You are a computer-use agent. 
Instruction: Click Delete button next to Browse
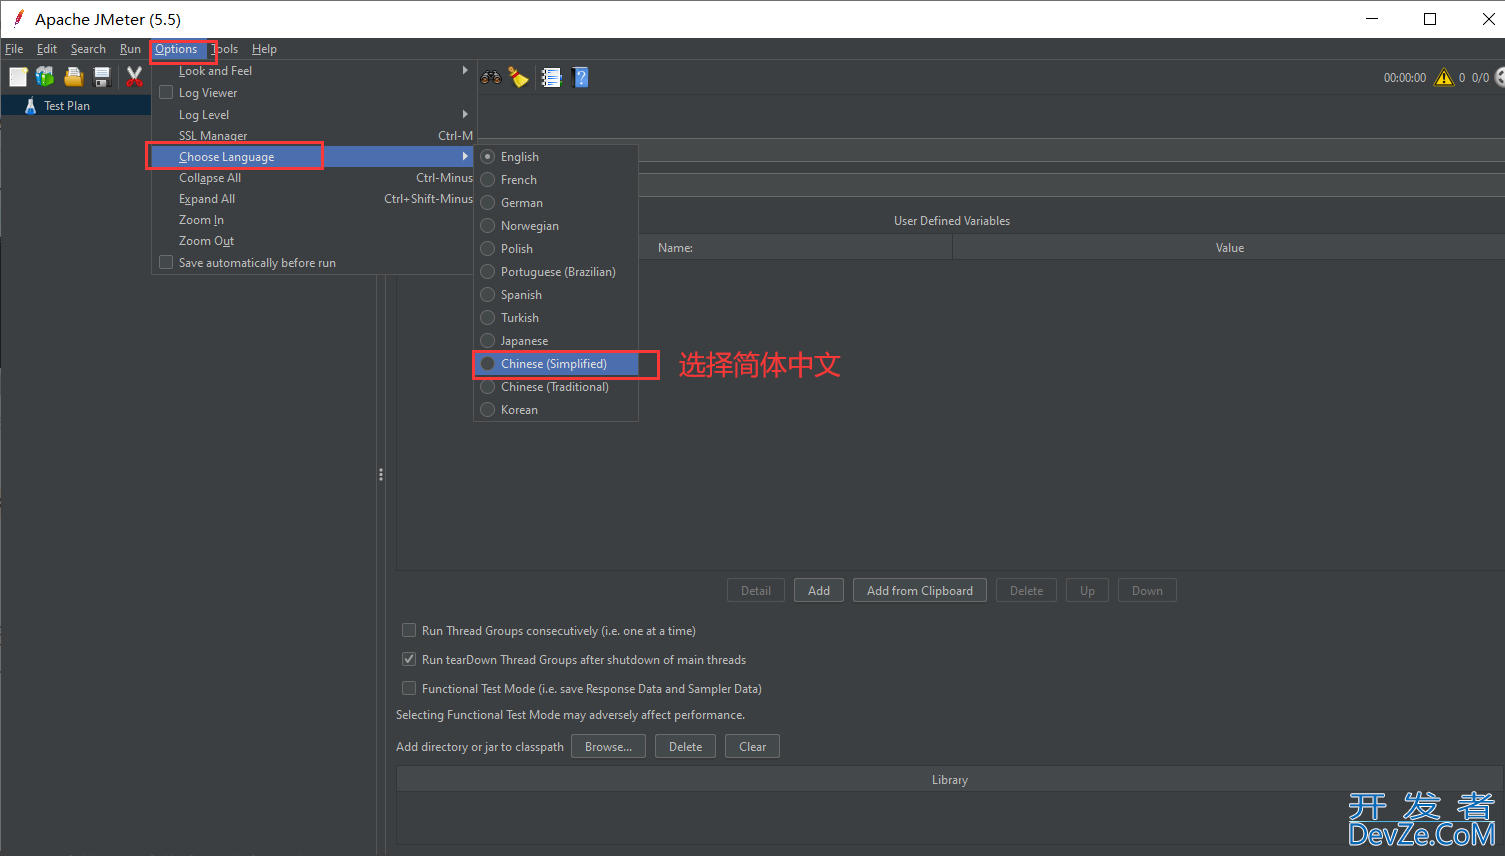(x=685, y=746)
